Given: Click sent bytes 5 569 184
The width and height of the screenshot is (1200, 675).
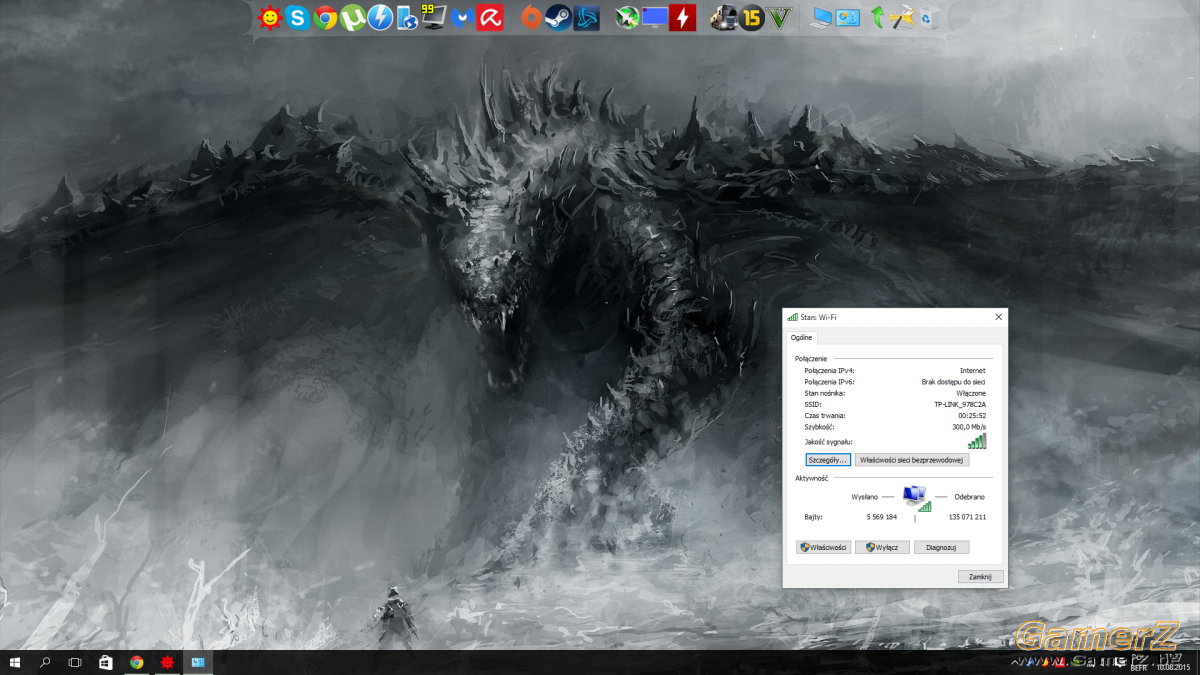Looking at the screenshot, I should pos(882,517).
